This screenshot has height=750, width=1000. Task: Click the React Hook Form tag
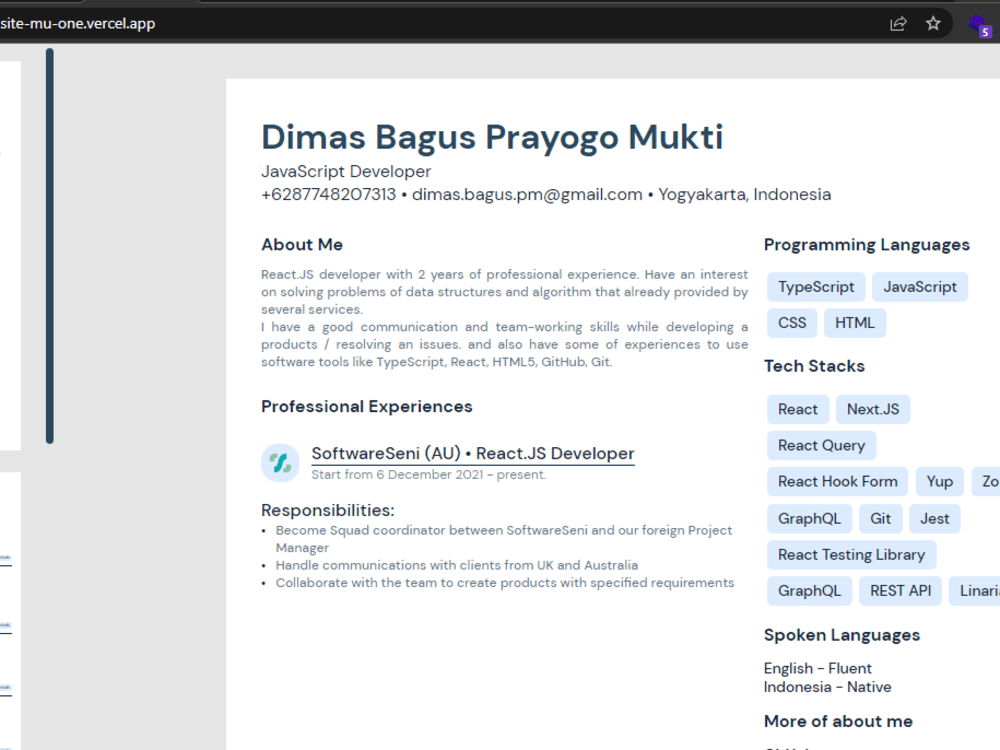point(837,481)
